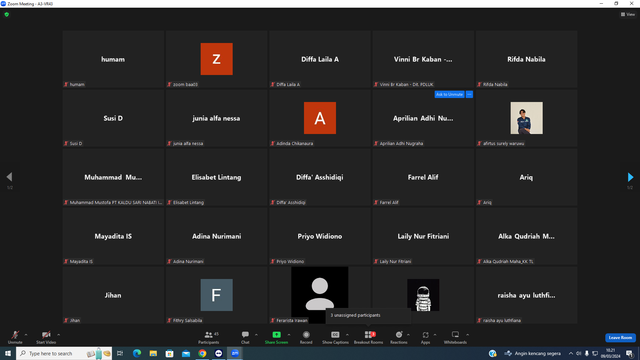640x360 pixels.
Task: Select the zoom baa03 tile with the Z avatar
Action: tap(216, 59)
